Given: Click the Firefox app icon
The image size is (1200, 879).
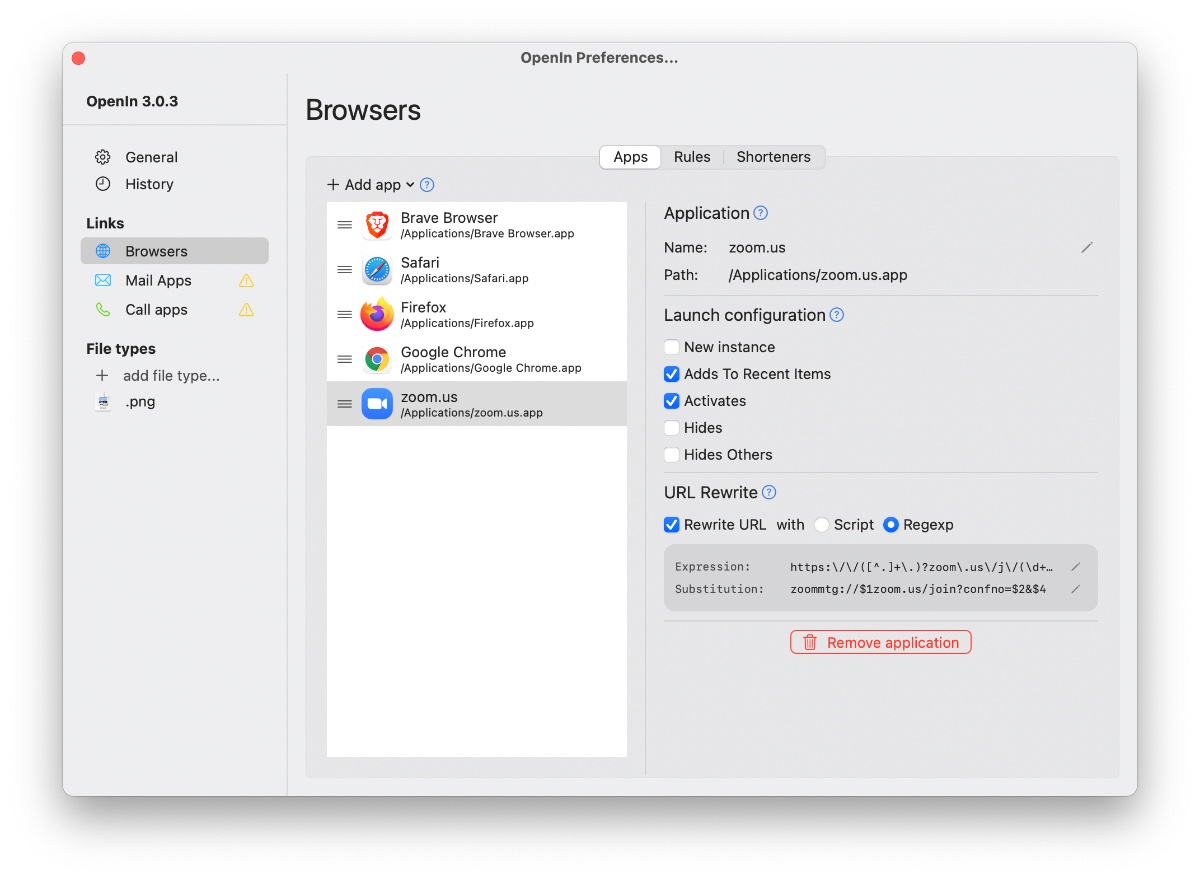Looking at the screenshot, I should 377,315.
